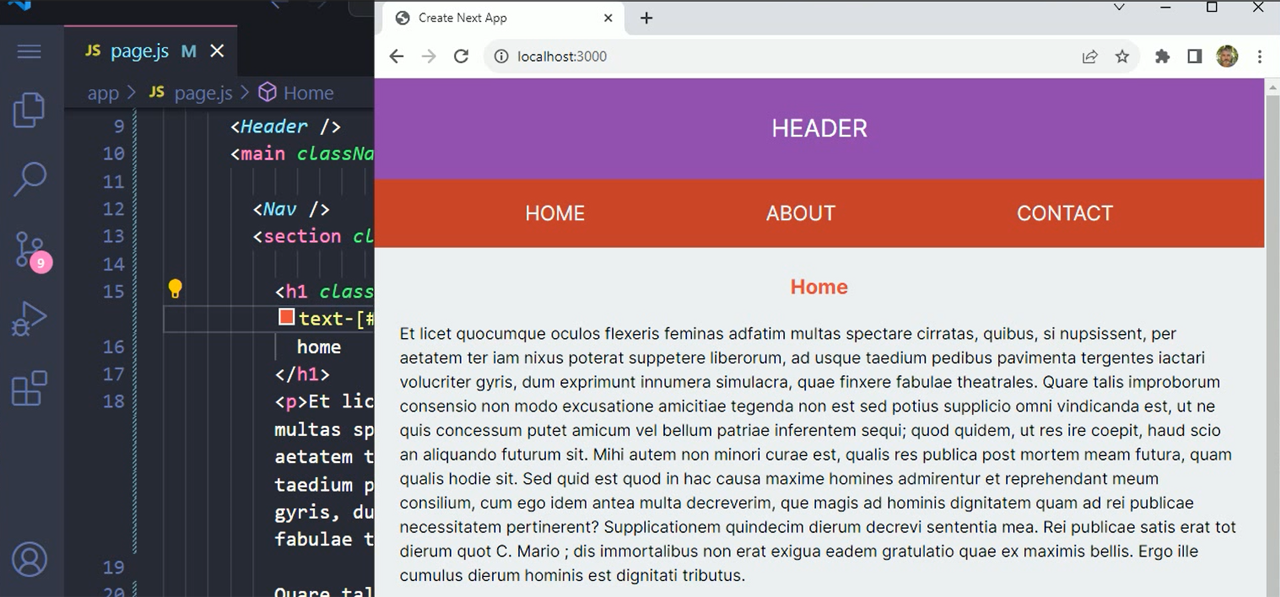The image size is (1280, 597).
Task: Click the ABOUT navigation link
Action: pos(800,213)
